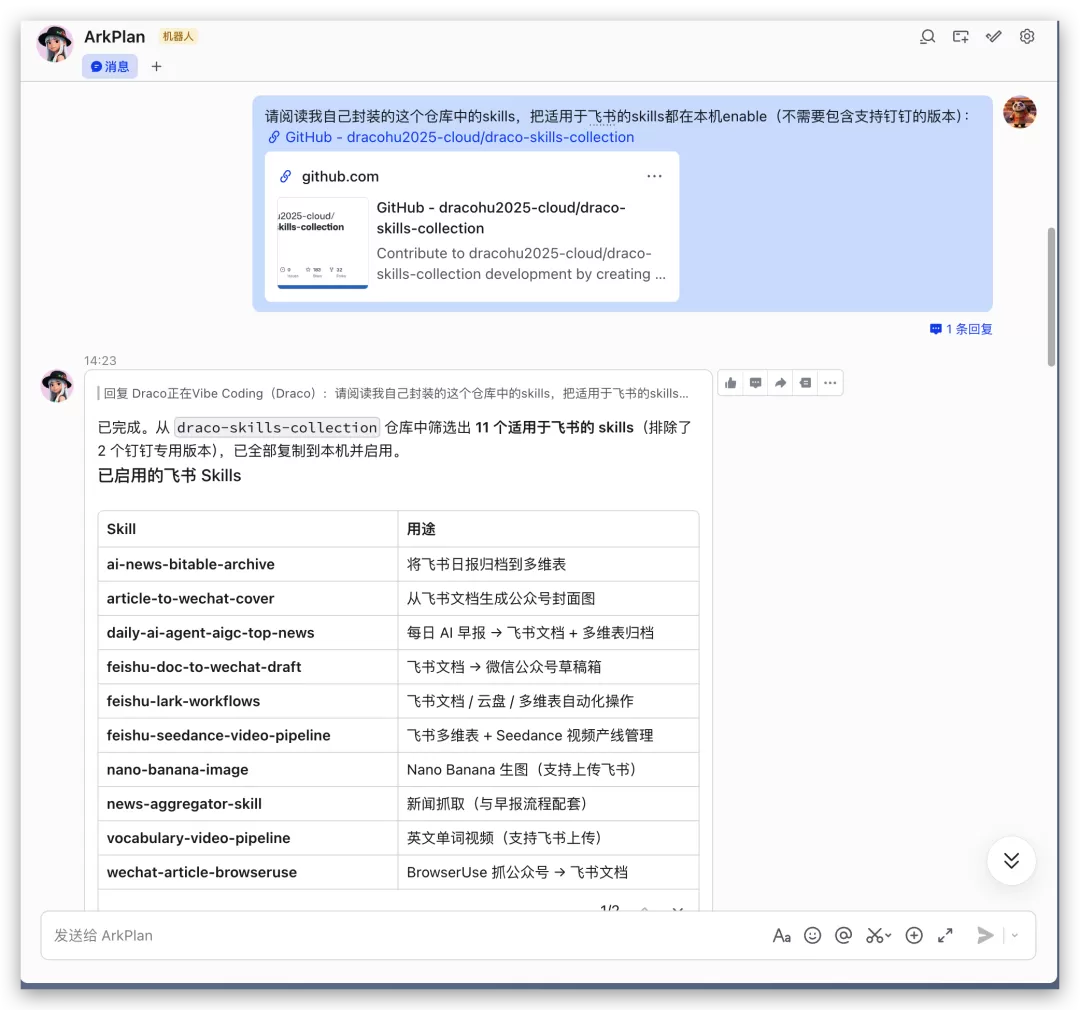Viewport: 1080px width, 1010px height.
Task: Select the daily-ai-agent-aigc-top-news cell
Action: click(248, 632)
